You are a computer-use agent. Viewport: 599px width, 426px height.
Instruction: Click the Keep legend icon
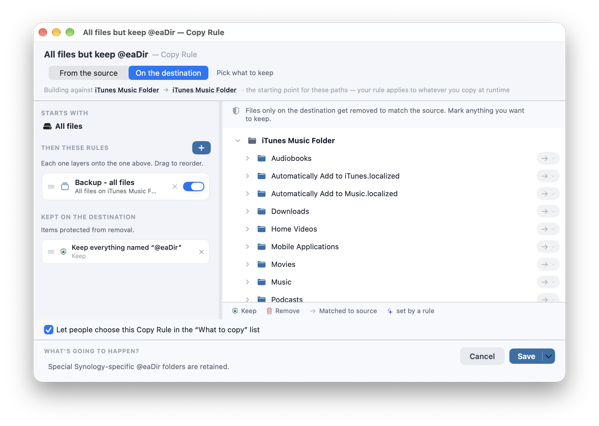(x=235, y=311)
